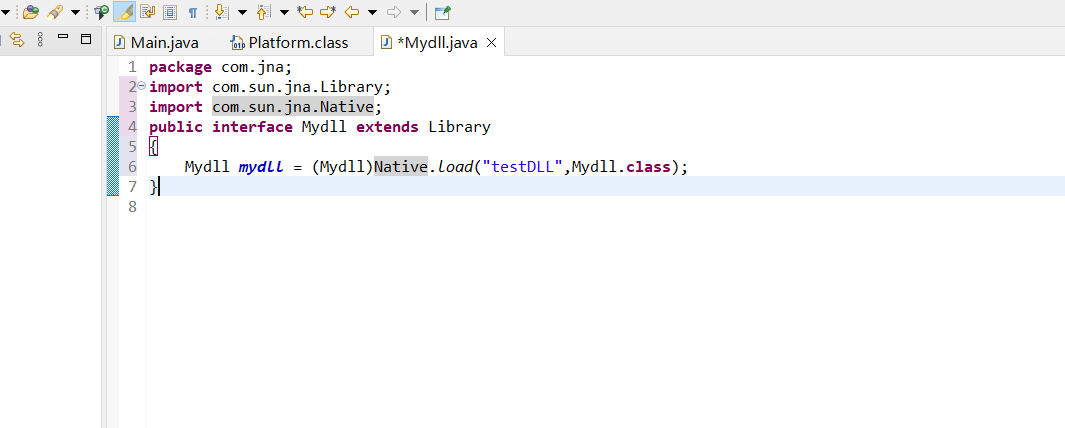This screenshot has width=1065, height=428.
Task: Open the Previous Annotation dropdown arrow
Action: [284, 12]
